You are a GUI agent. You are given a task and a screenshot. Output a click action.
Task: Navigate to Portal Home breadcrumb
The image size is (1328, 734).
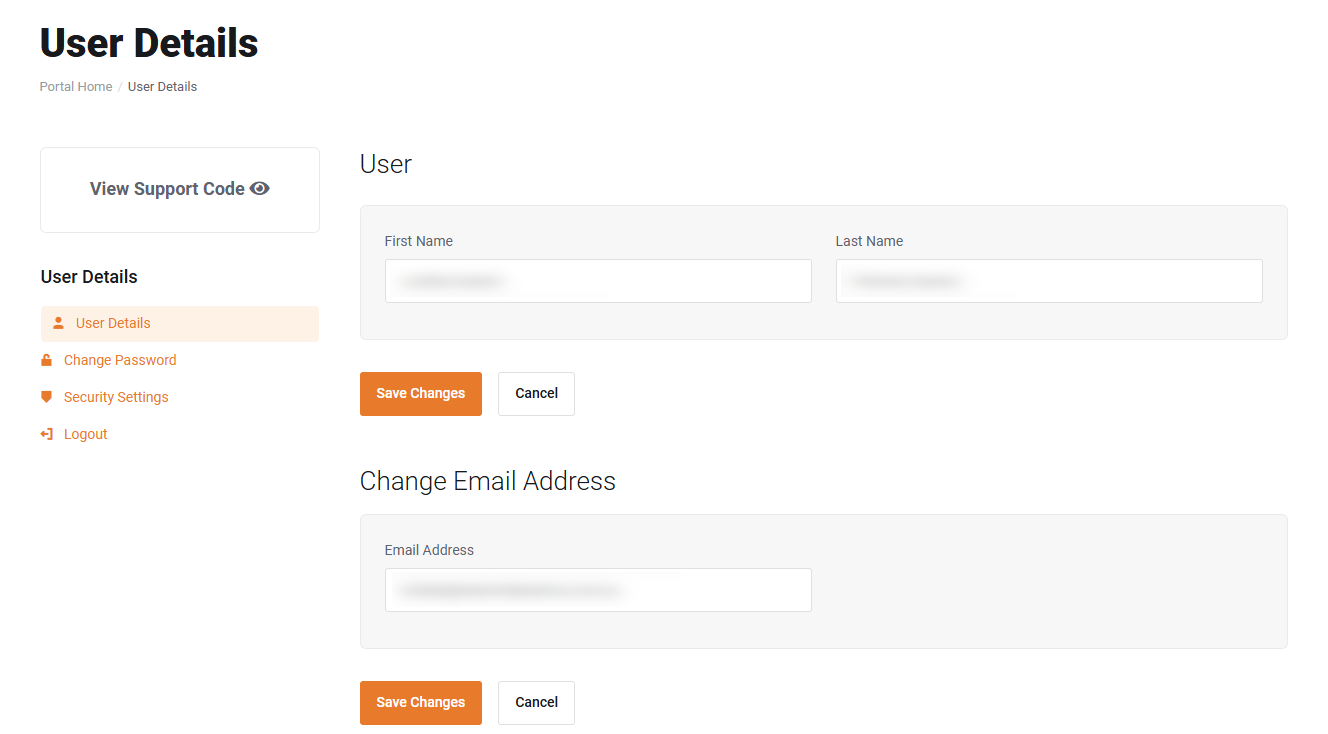[76, 87]
